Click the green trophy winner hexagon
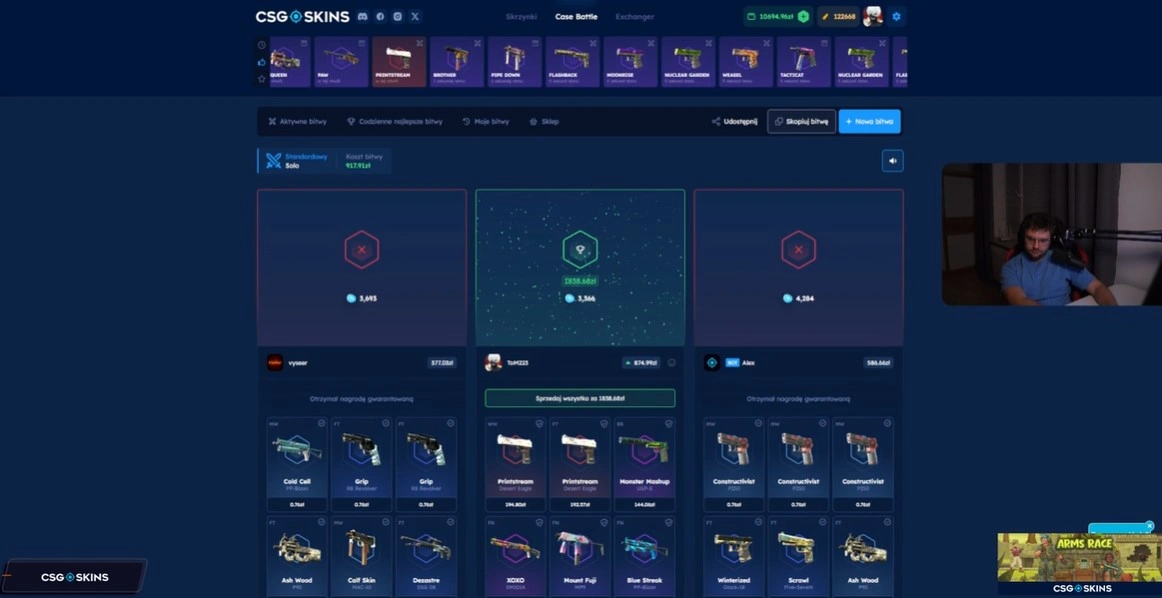Viewport: 1162px width, 598px height. (580, 250)
